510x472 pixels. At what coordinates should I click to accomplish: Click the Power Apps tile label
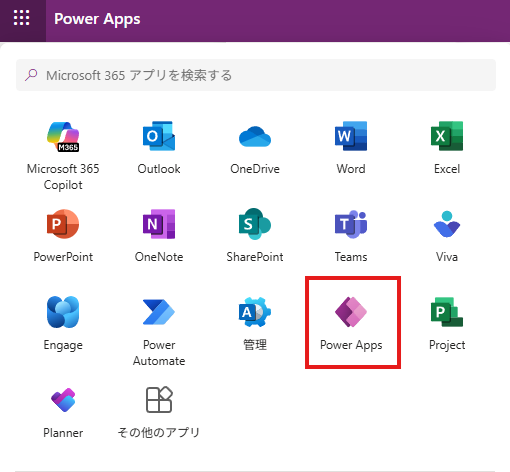351,345
